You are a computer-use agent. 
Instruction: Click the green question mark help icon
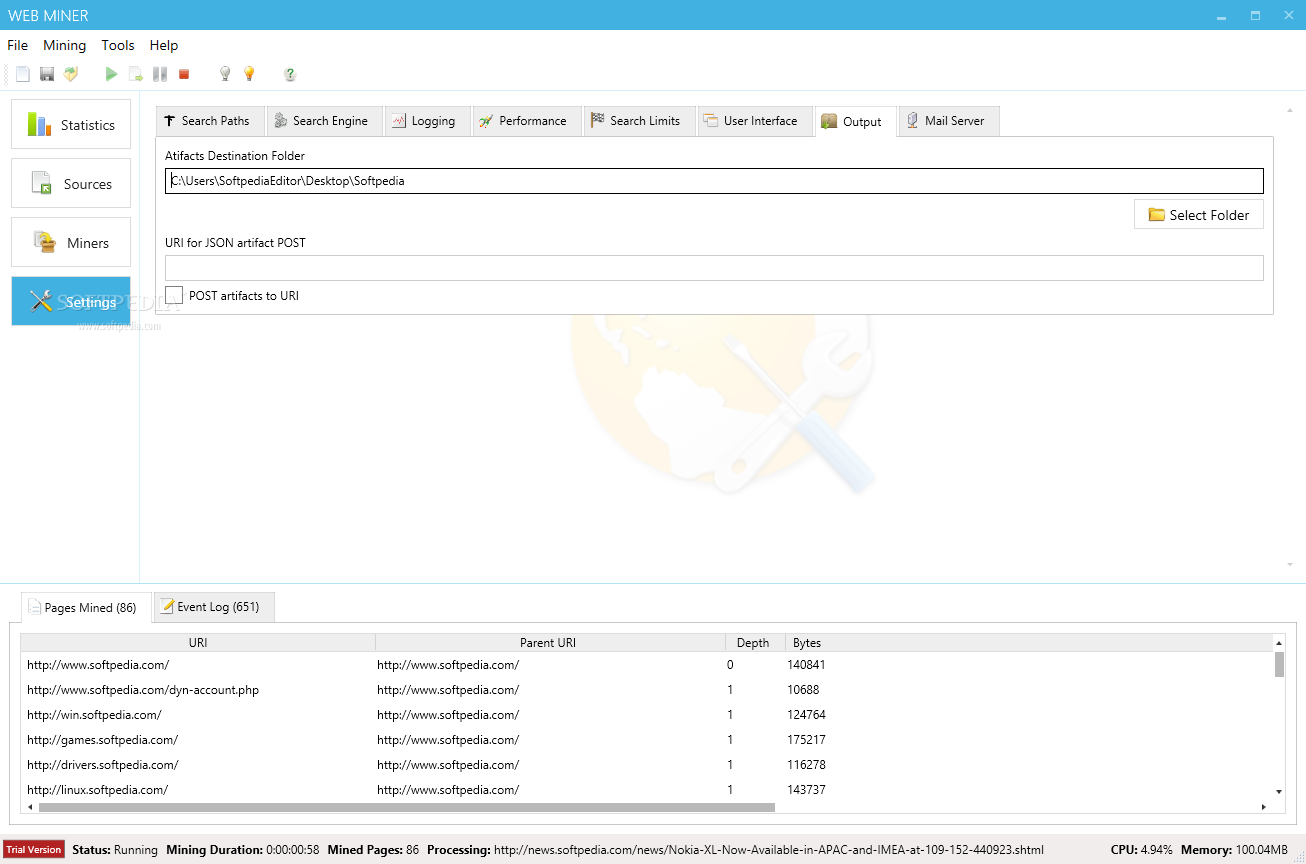coord(290,74)
